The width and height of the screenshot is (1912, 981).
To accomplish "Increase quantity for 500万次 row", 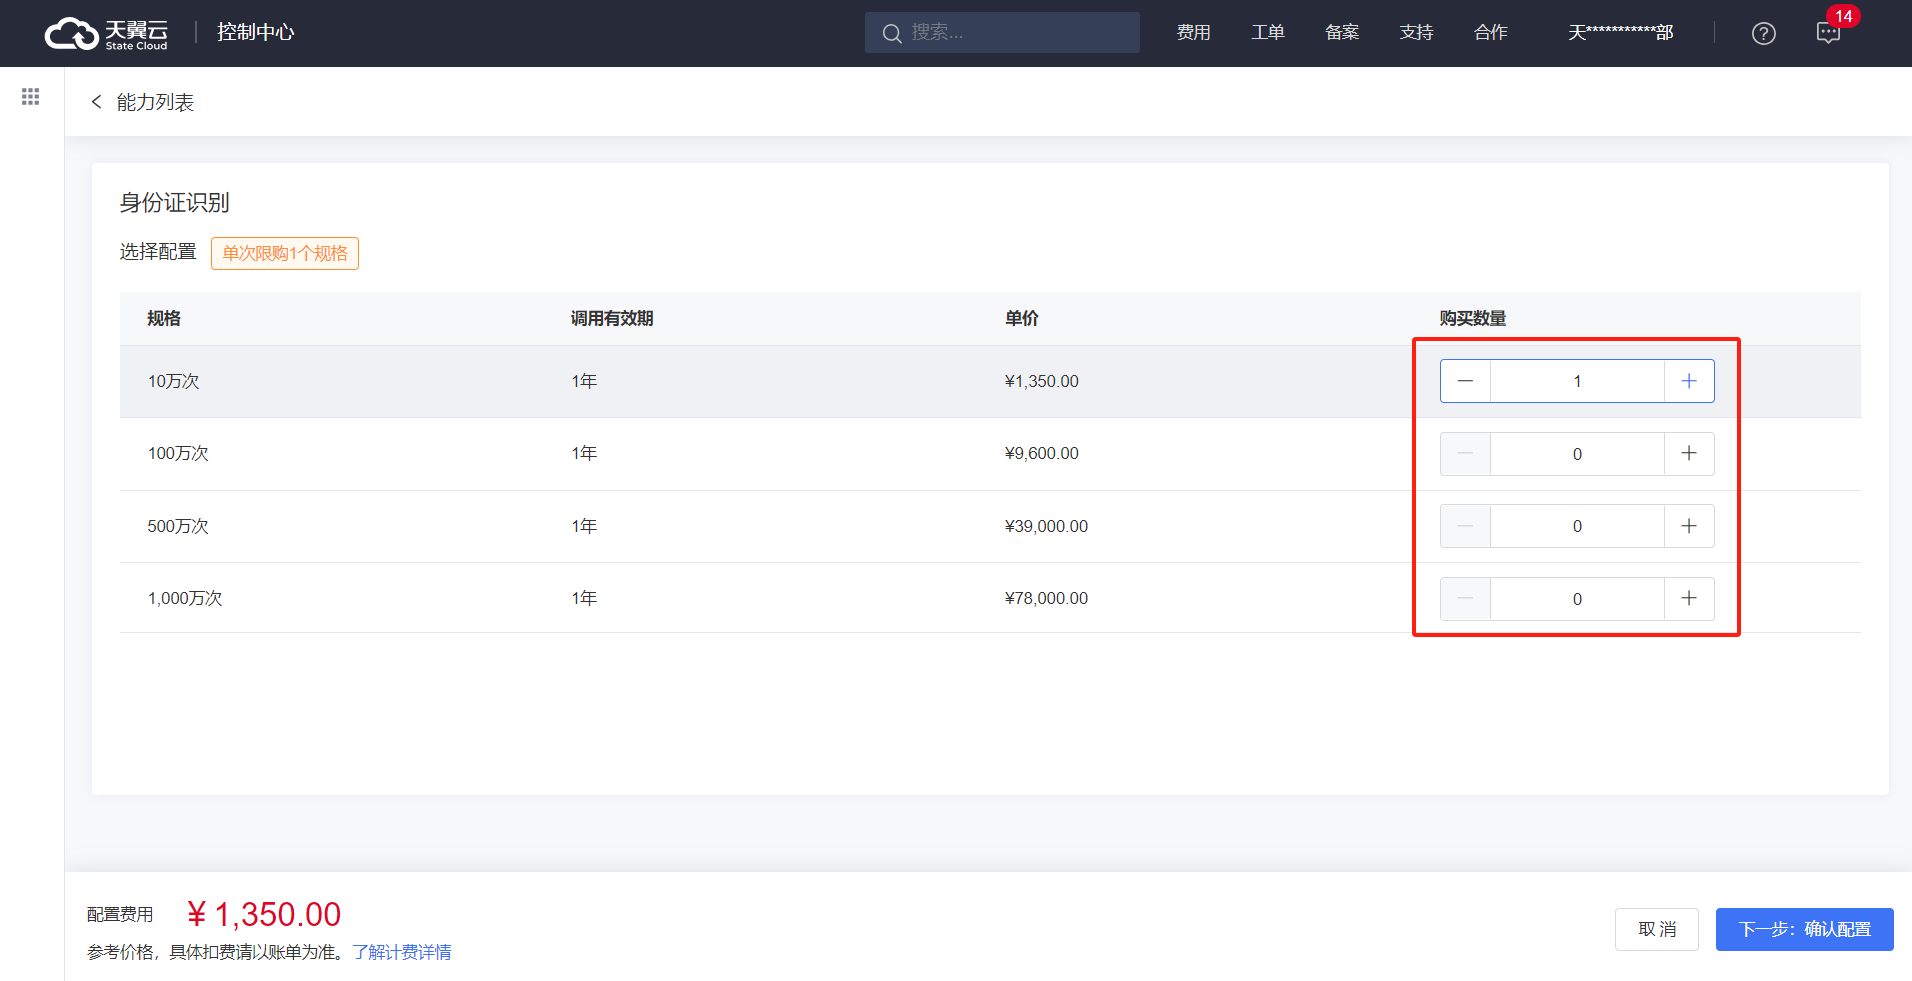I will [1689, 526].
